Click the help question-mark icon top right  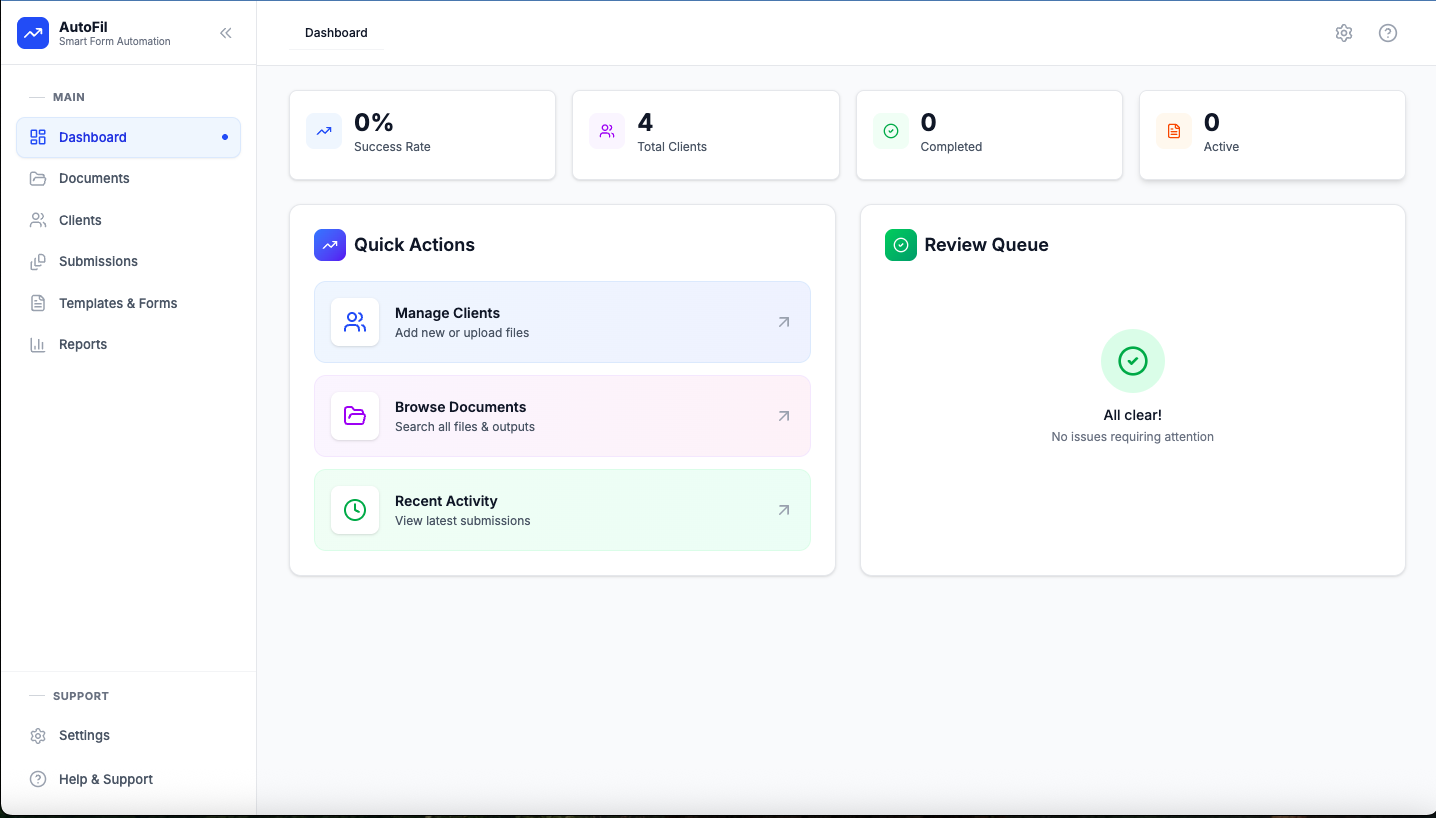(x=1388, y=33)
